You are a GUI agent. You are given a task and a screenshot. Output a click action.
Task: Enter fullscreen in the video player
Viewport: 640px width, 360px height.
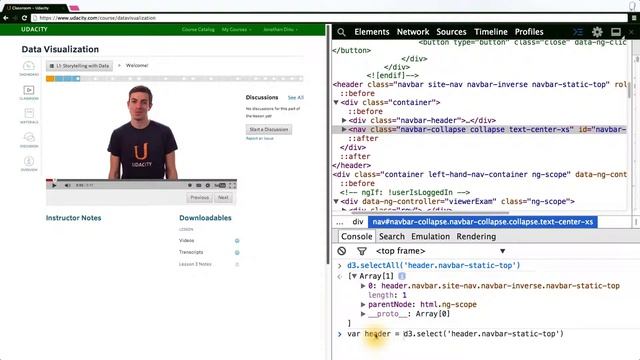[232, 185]
